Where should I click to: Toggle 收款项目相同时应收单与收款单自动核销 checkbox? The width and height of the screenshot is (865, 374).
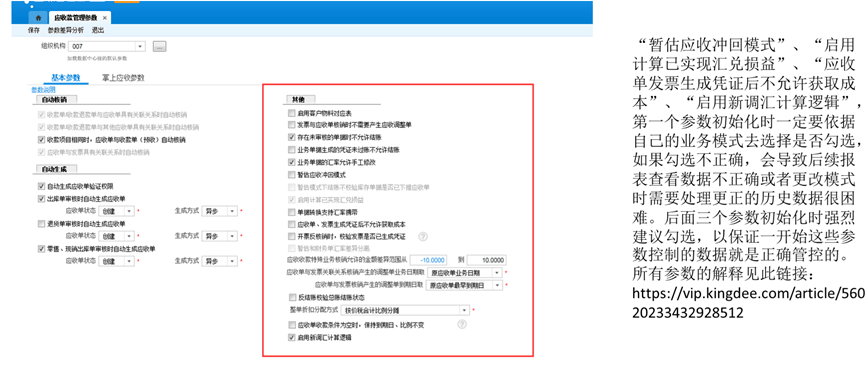41,140
